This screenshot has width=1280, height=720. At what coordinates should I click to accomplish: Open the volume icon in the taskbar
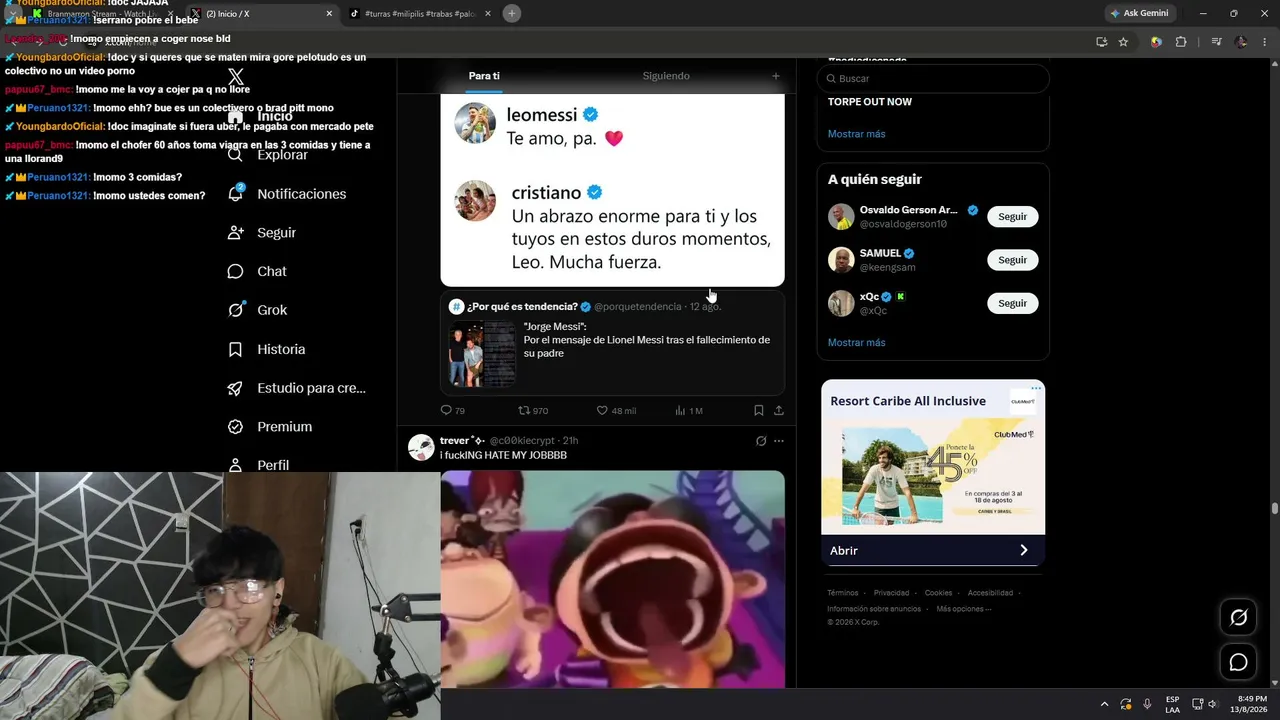1214,704
